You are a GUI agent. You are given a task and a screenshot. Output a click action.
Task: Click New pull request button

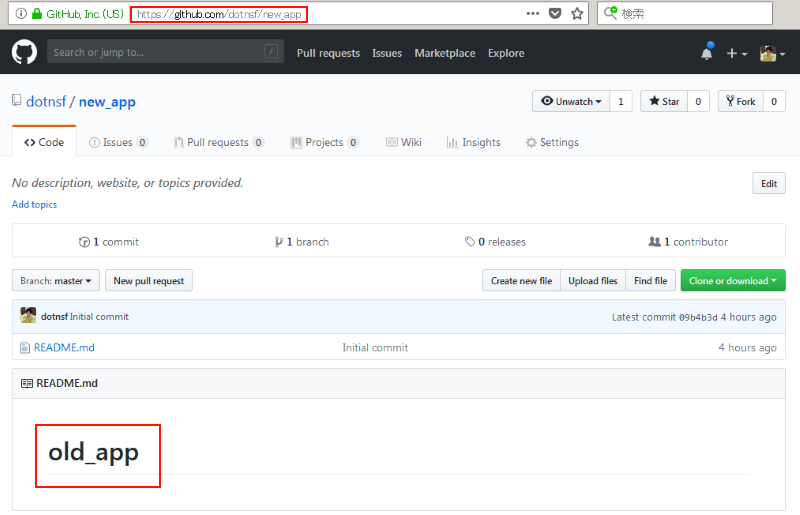(148, 280)
